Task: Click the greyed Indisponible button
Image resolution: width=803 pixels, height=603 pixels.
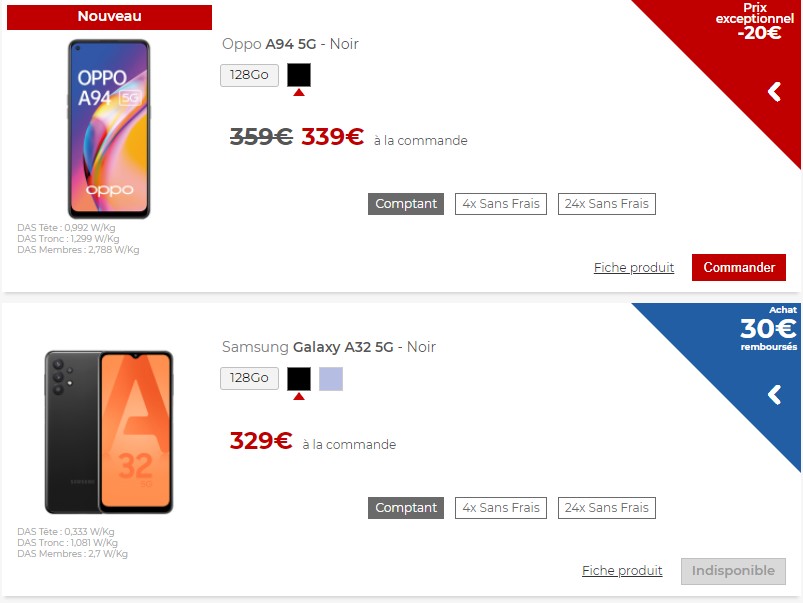Action: tap(733, 571)
